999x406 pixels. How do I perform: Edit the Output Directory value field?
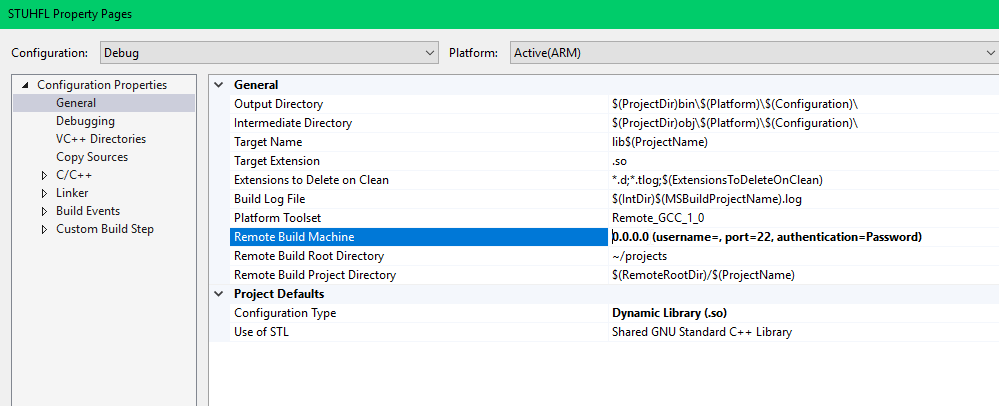[804, 104]
